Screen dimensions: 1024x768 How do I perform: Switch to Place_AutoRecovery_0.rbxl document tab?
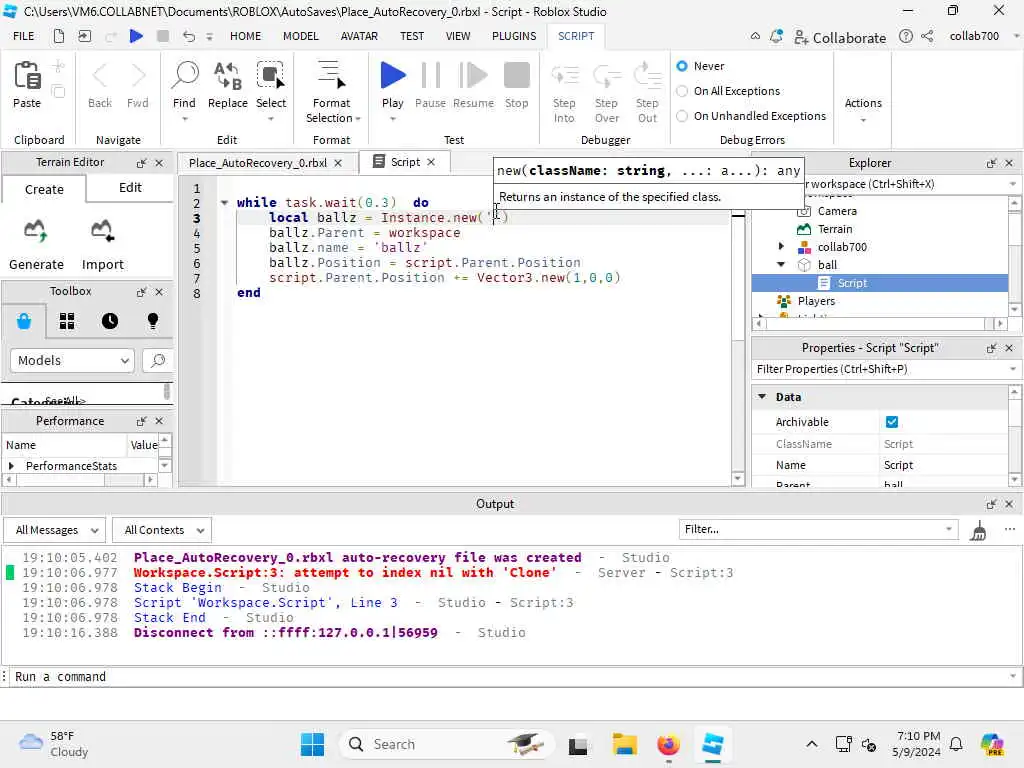point(258,163)
